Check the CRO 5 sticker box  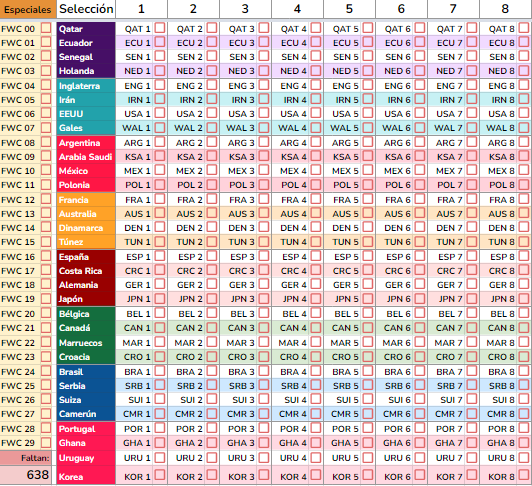point(368,356)
